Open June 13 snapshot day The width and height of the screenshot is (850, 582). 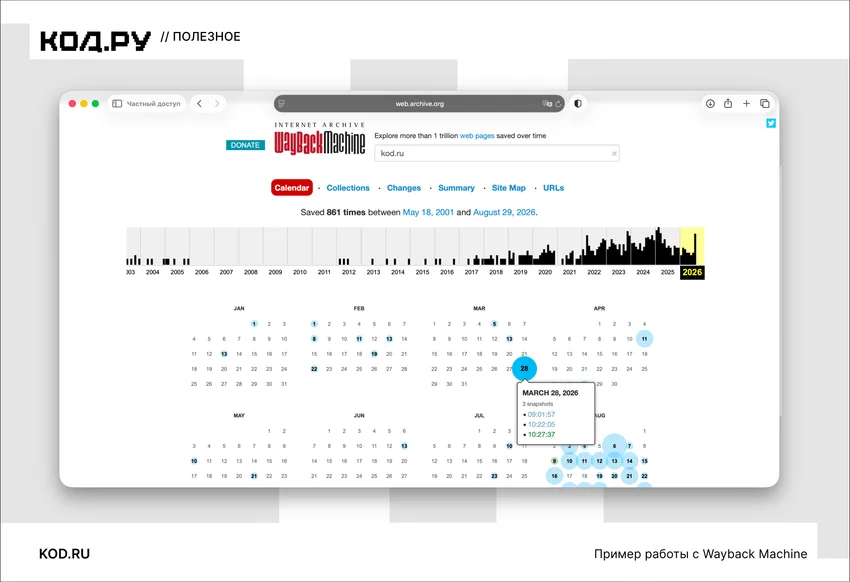pyautogui.click(x=404, y=446)
